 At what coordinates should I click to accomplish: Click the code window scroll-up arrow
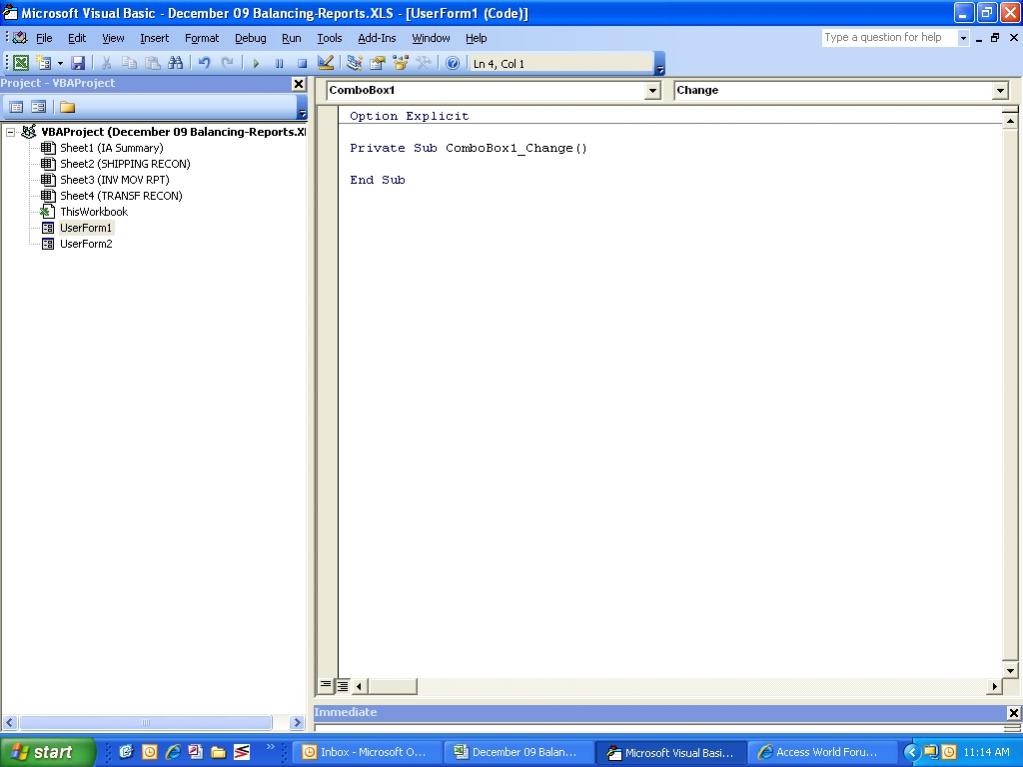pos(1009,121)
